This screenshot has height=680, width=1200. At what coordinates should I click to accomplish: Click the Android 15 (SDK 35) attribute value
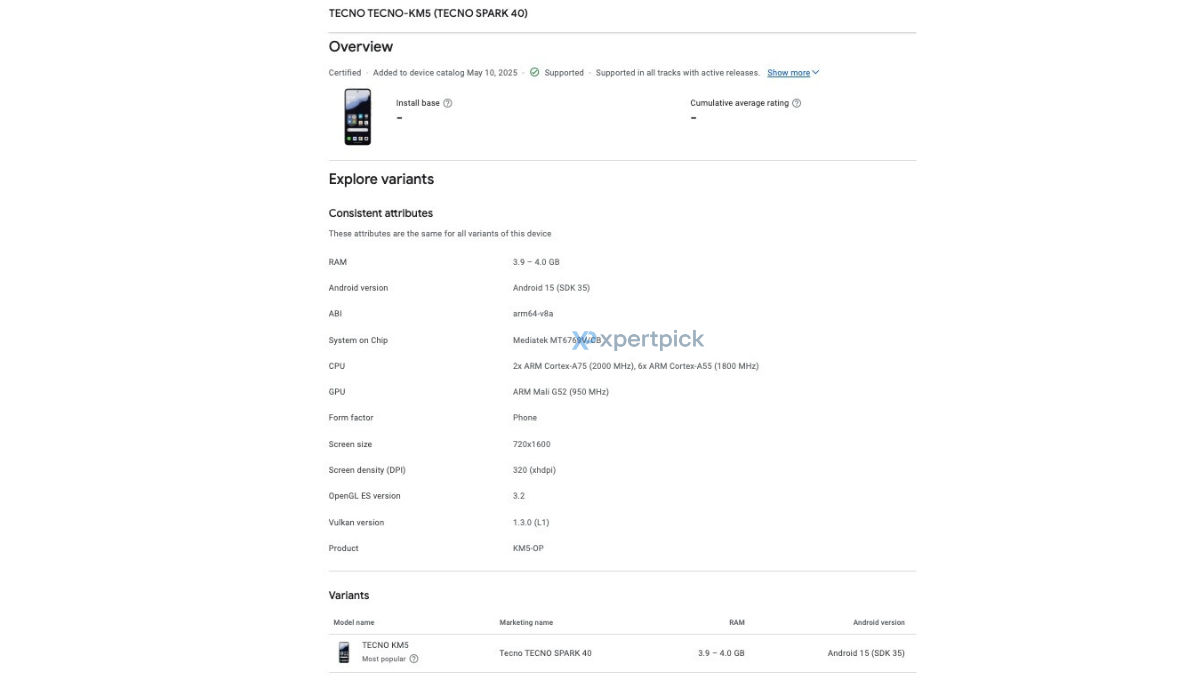pos(551,288)
